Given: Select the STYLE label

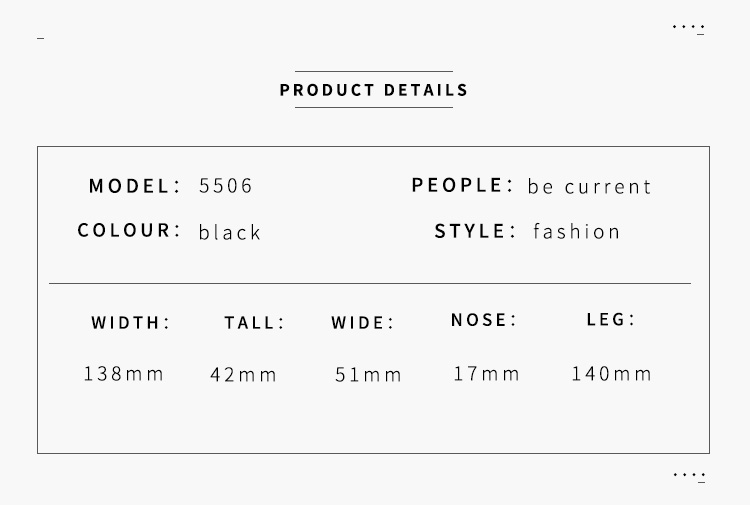Looking at the screenshot, I should pos(475,231).
